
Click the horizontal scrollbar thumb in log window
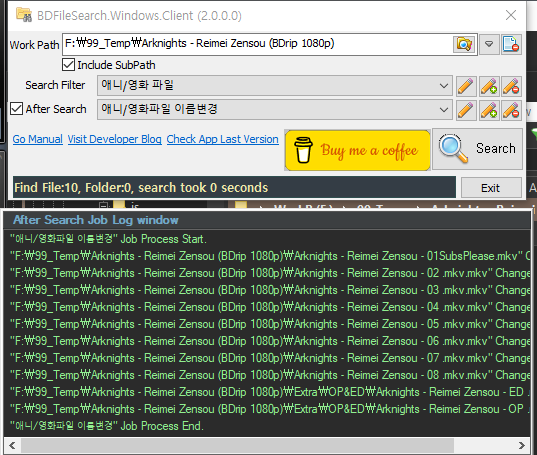pyautogui.click(x=237, y=445)
